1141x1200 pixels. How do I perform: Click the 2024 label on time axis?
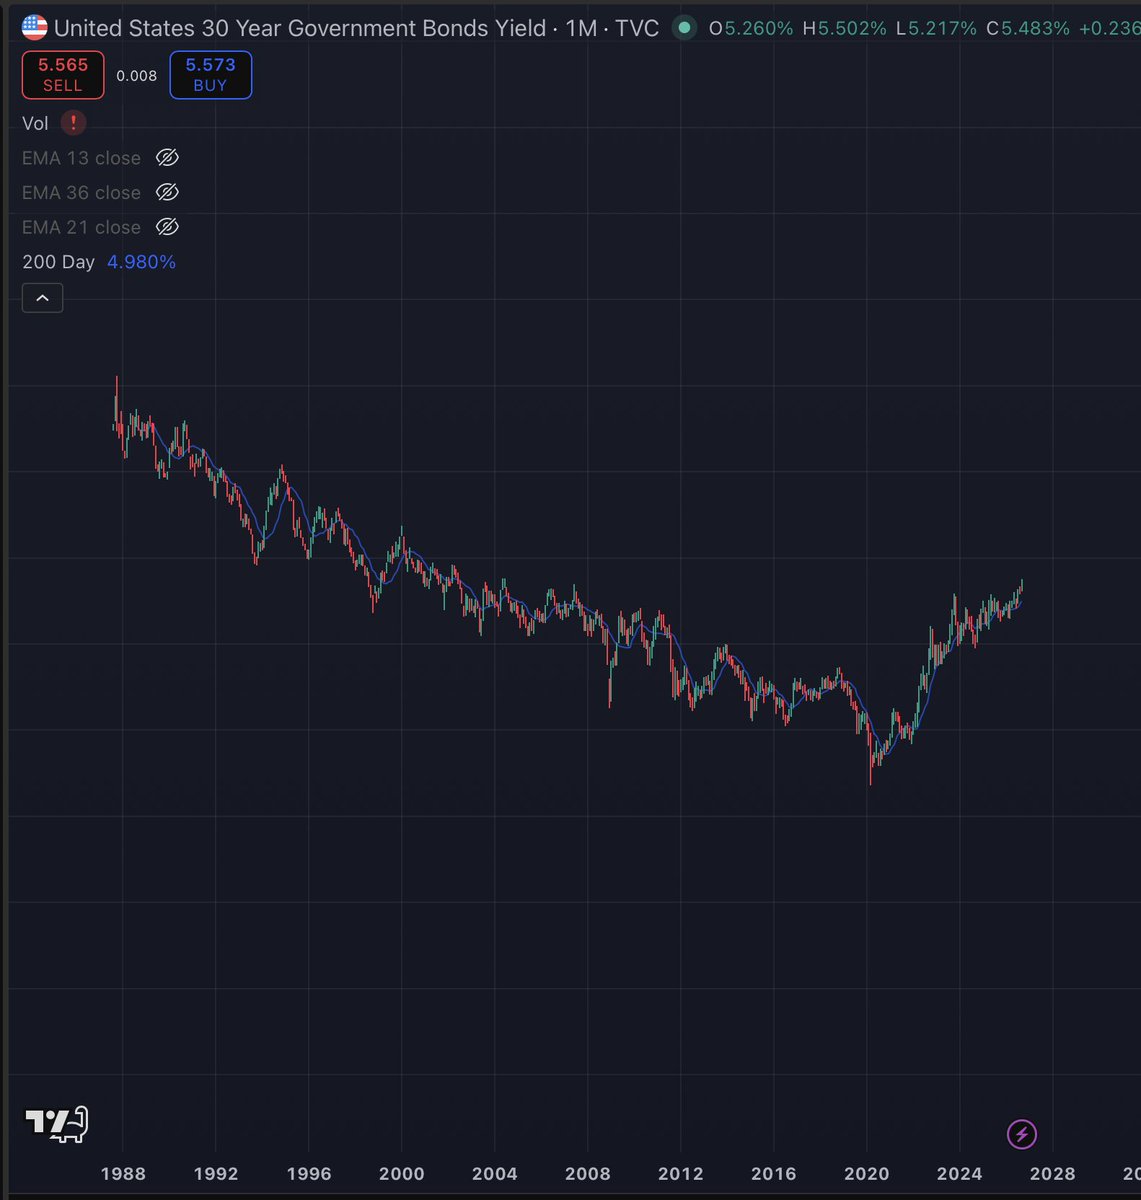(x=959, y=1174)
